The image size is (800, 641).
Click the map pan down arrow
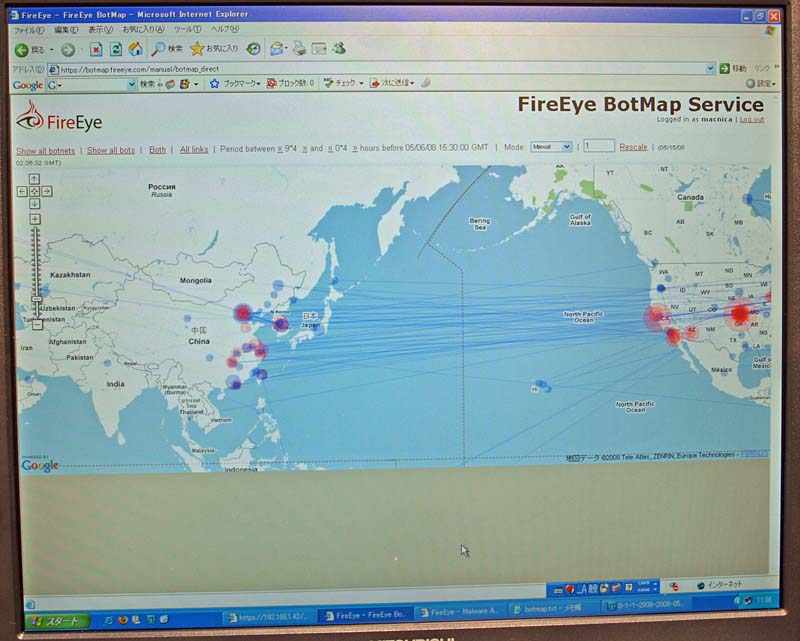(x=34, y=204)
